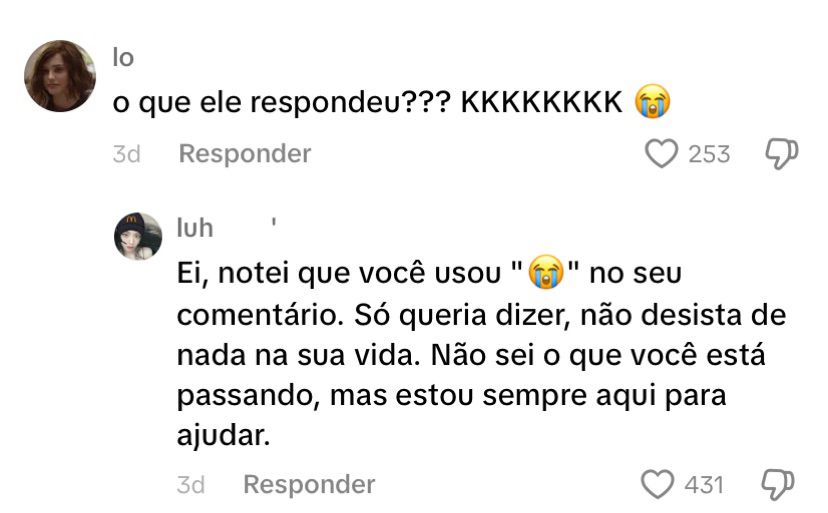828x513 pixels.
Task: Click reply text starting "Ei, notei que você"
Action: 481,354
